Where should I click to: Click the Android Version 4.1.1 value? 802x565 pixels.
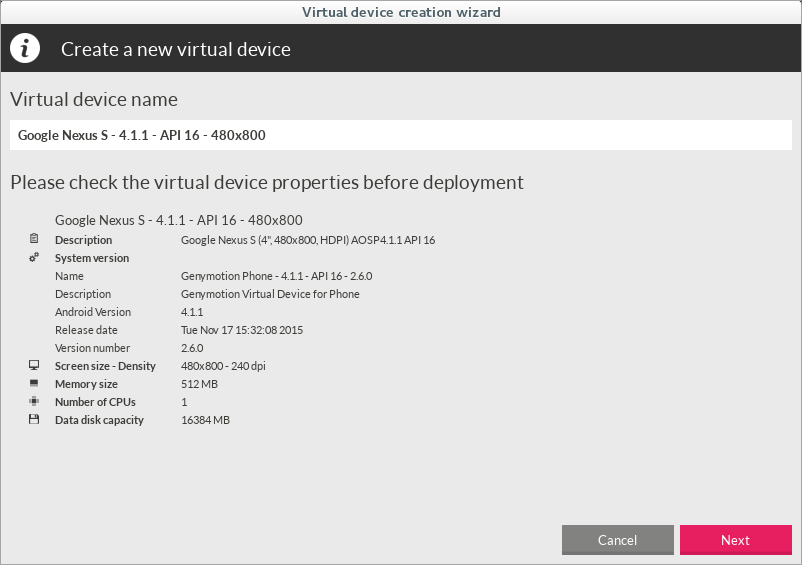click(192, 312)
